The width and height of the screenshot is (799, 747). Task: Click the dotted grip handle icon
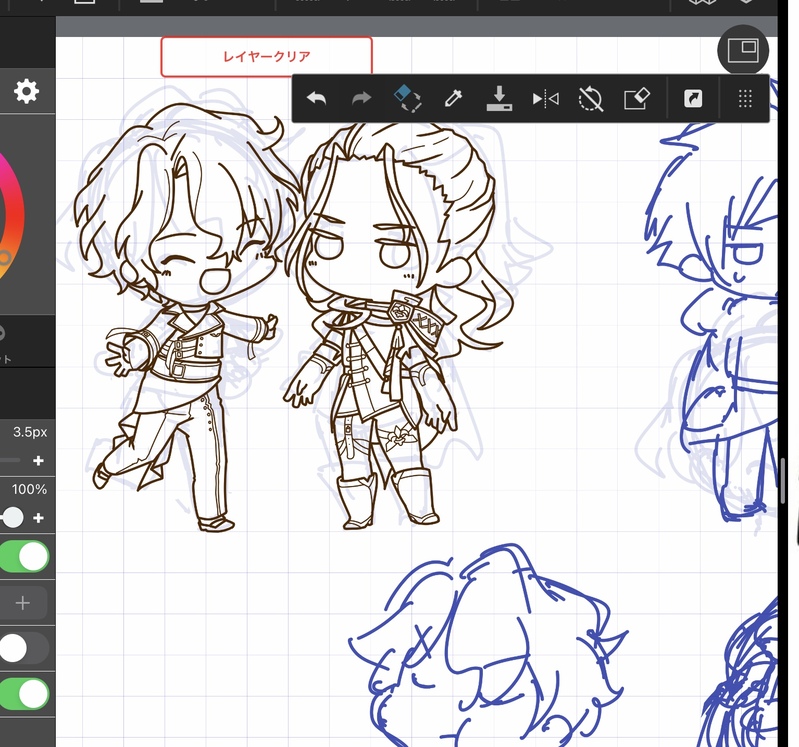745,98
